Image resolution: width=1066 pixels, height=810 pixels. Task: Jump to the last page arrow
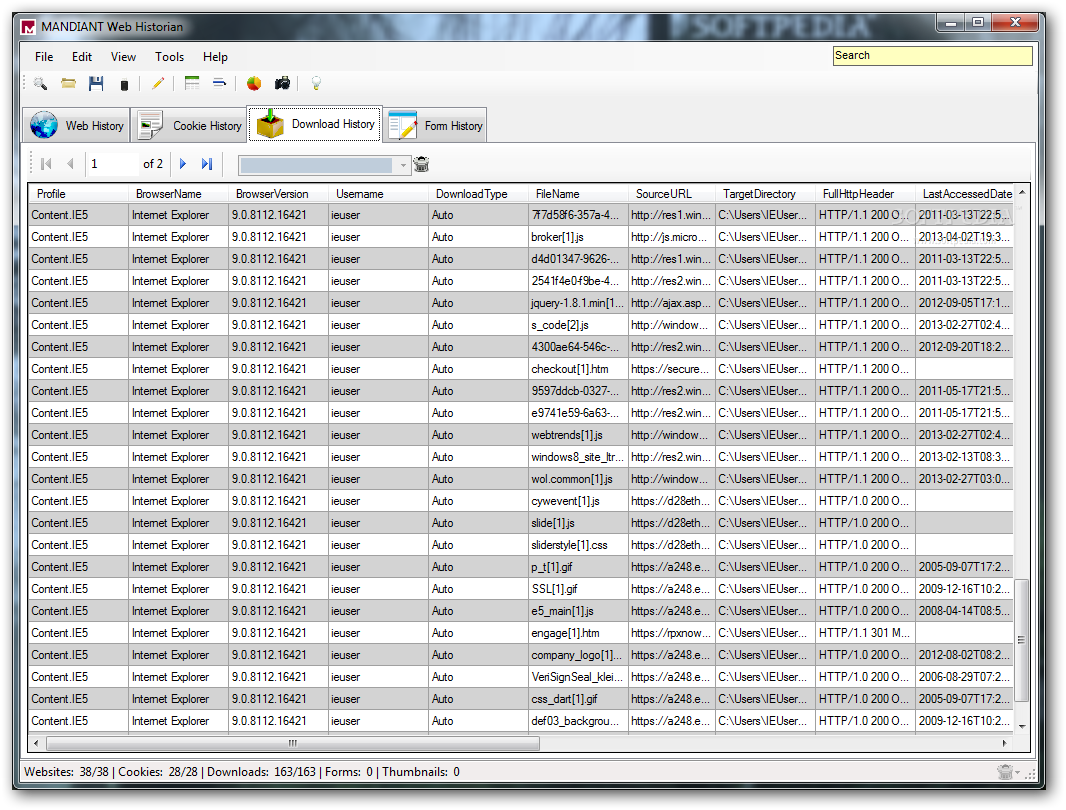point(207,164)
